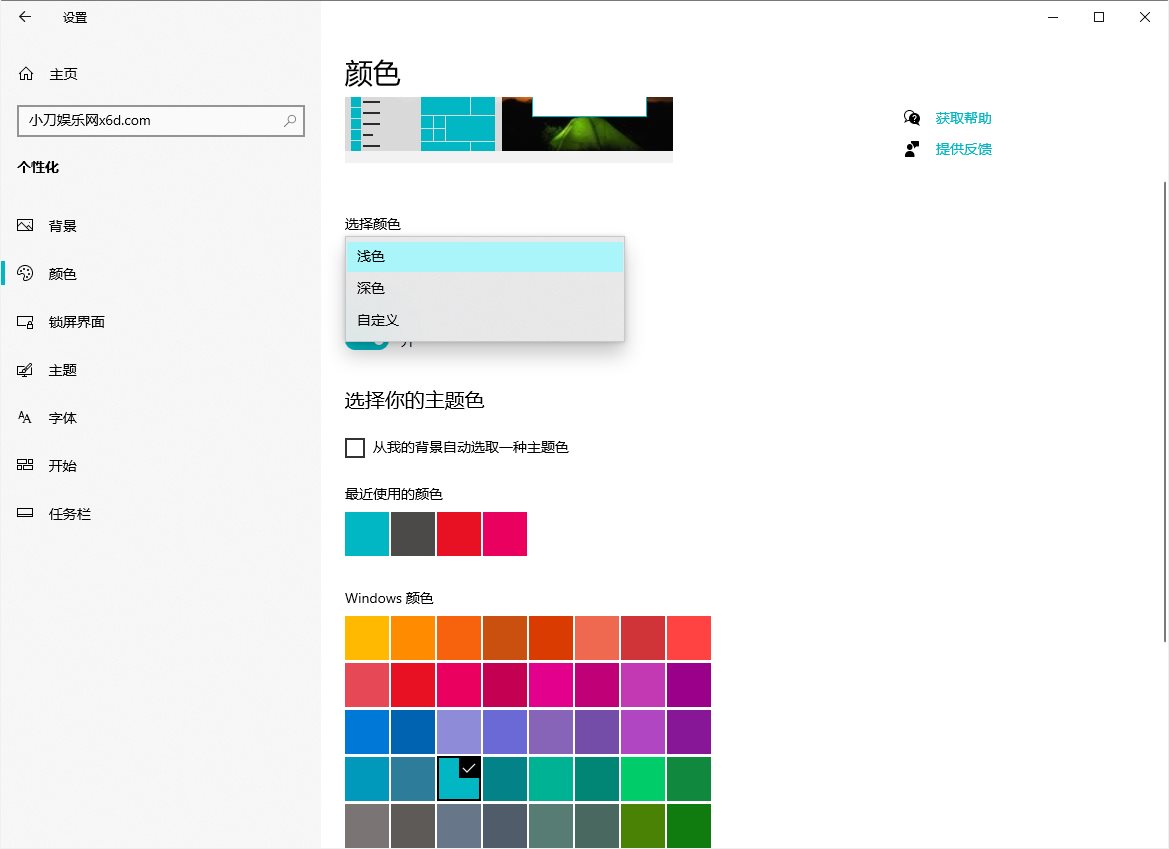Open the 字体 fonts icon
The height and width of the screenshot is (849, 1169).
click(26, 418)
